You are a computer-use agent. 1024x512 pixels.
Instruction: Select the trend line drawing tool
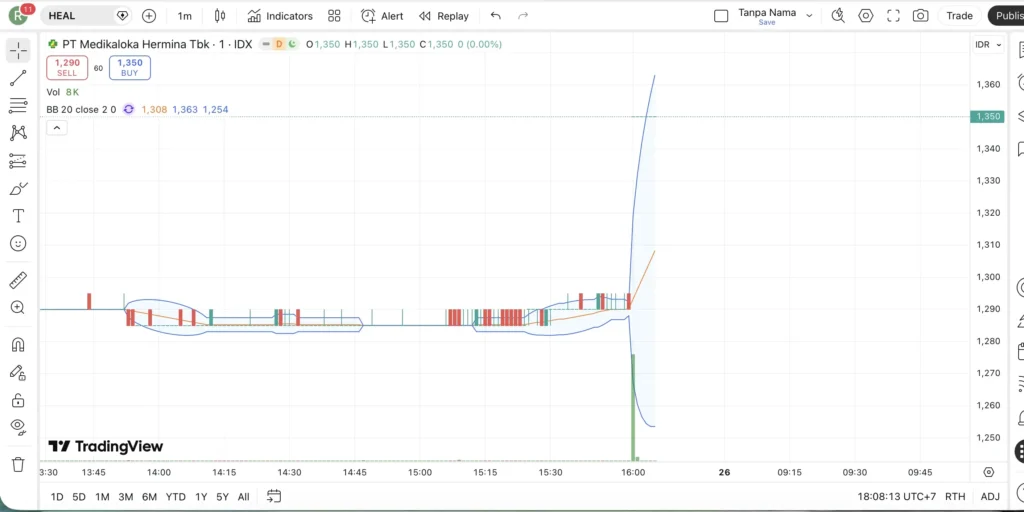pos(18,78)
